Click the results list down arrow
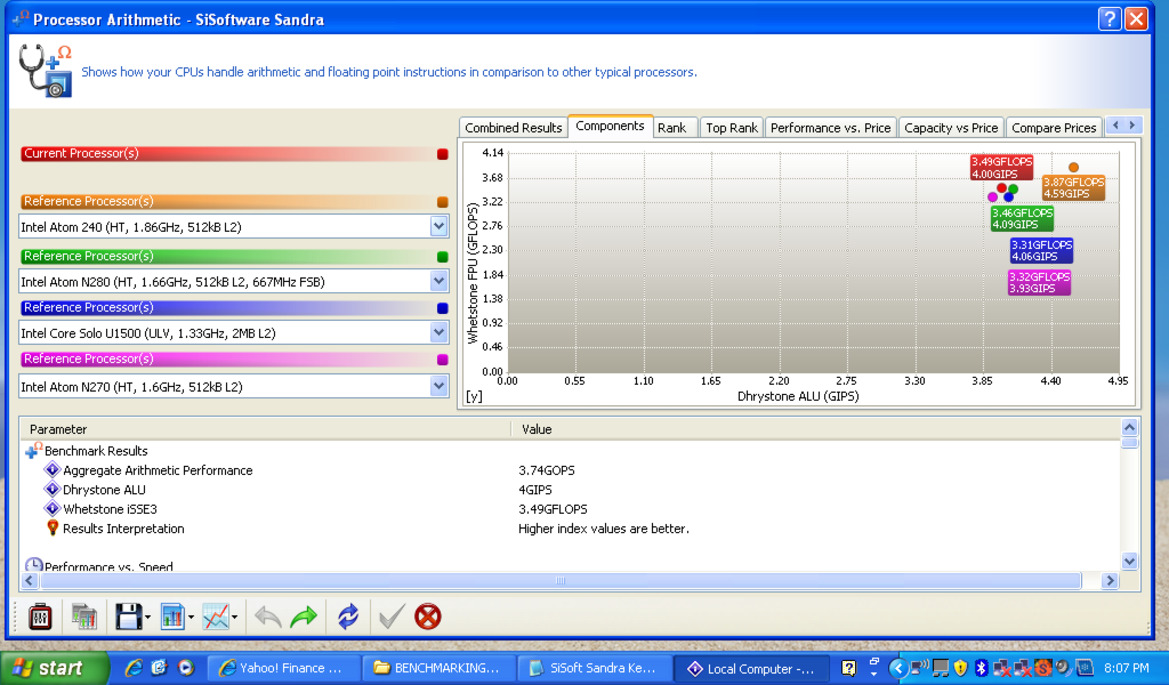1169x685 pixels. click(1129, 562)
